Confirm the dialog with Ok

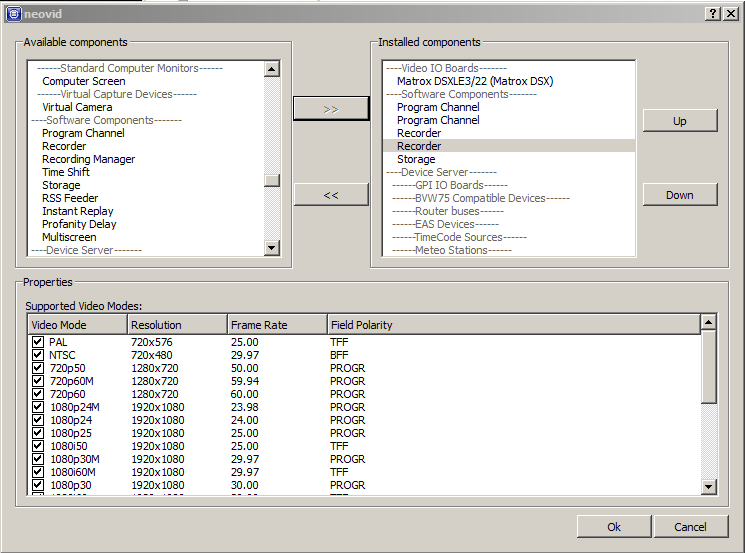pyautogui.click(x=614, y=526)
